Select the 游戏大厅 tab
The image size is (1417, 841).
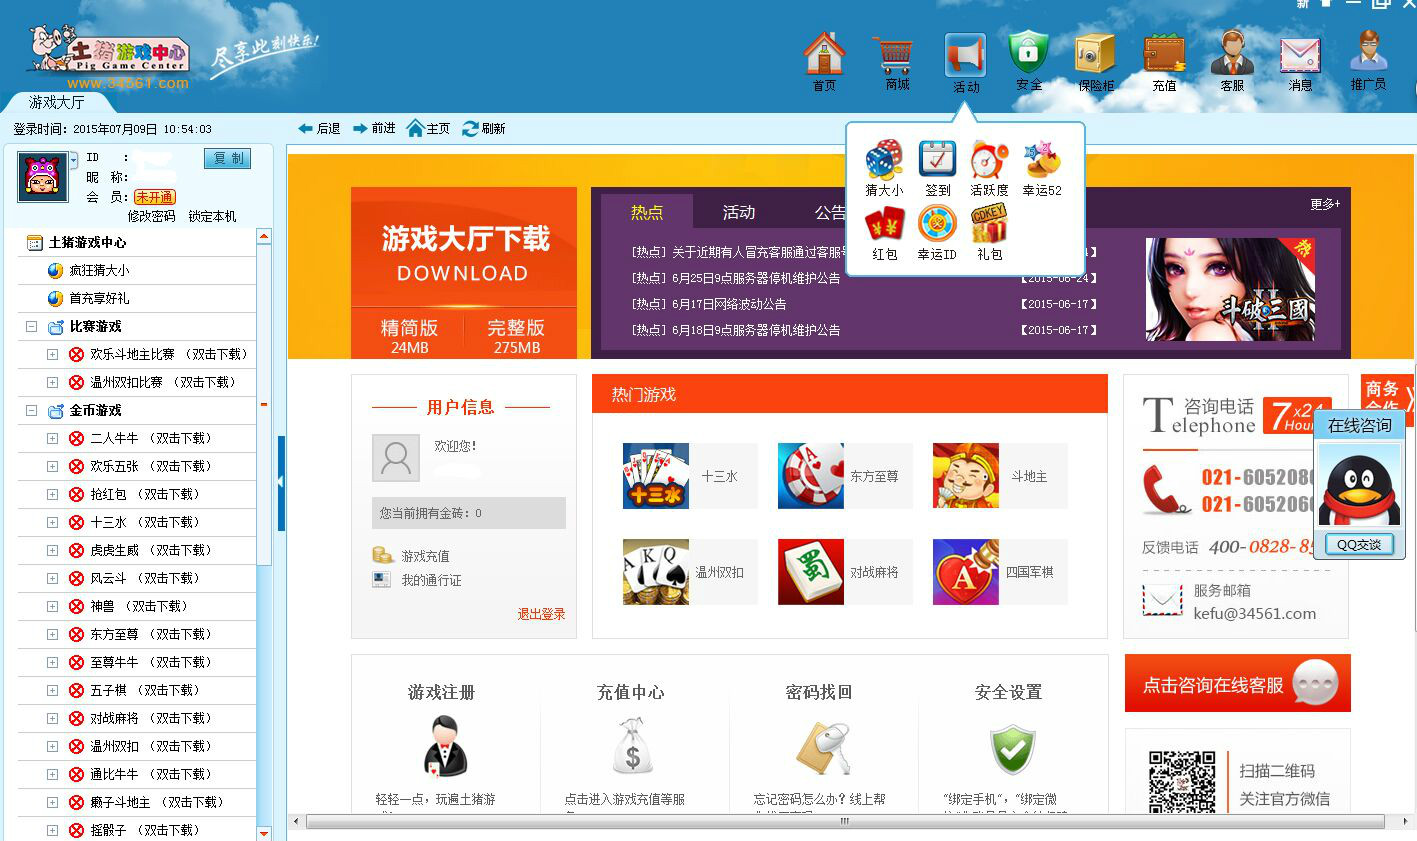pos(56,102)
